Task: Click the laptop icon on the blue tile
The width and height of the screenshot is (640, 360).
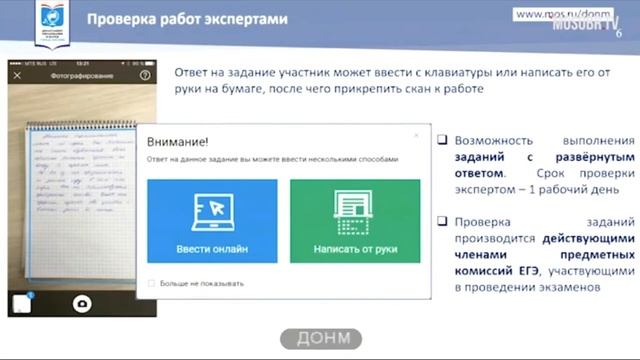Action: coord(213,212)
